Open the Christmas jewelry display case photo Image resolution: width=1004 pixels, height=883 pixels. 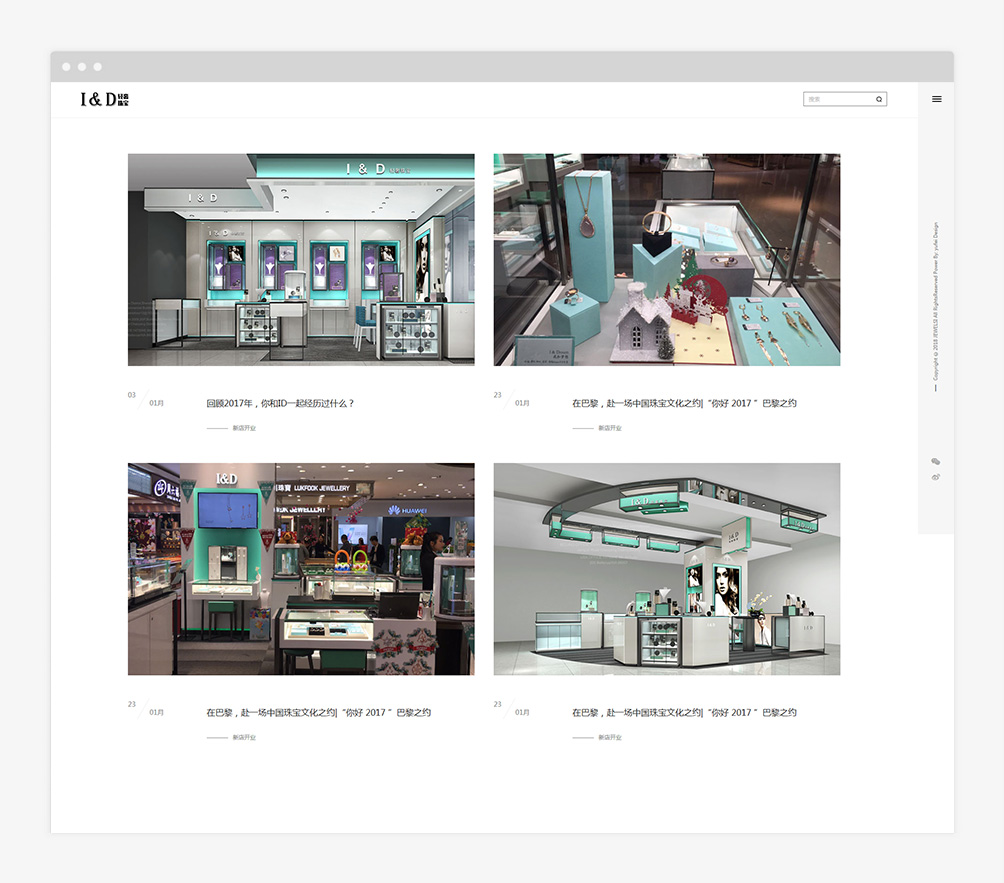pyautogui.click(x=666, y=259)
